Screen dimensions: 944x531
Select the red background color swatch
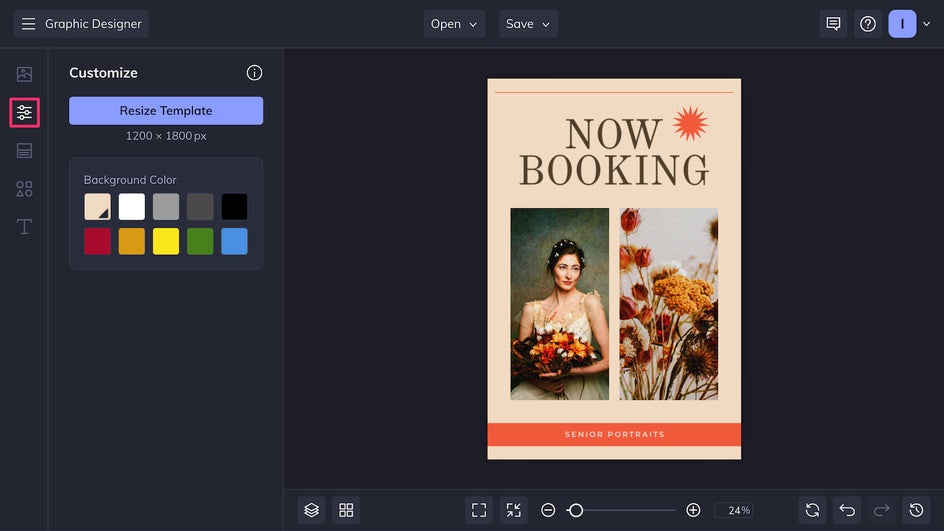tap(98, 241)
